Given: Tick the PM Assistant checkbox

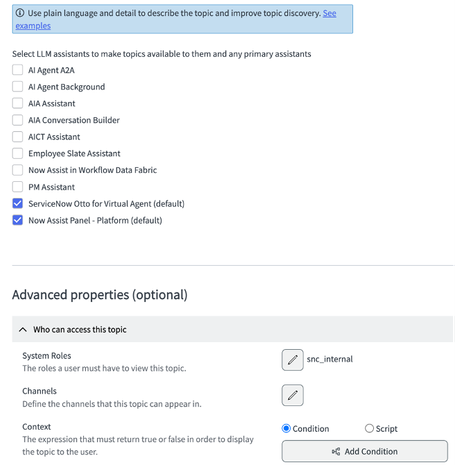Looking at the screenshot, I should 17,187.
